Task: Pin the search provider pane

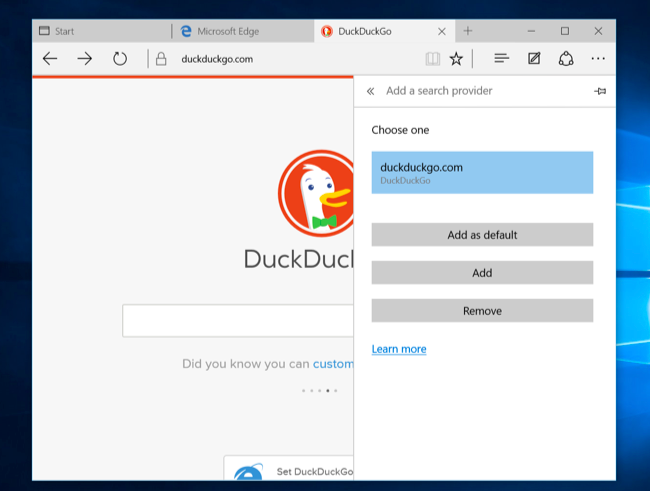Action: tap(600, 91)
